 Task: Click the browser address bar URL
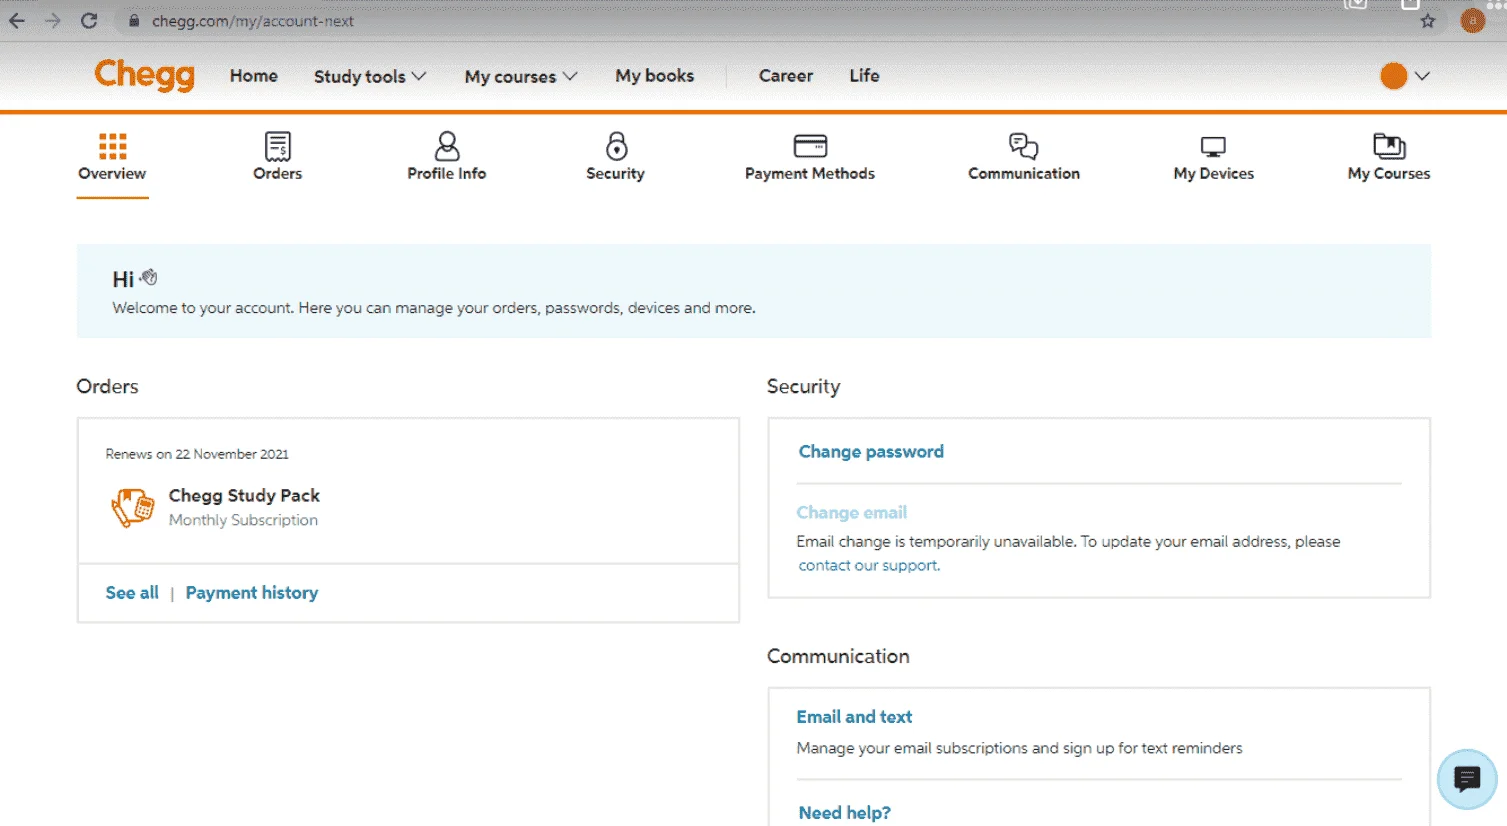pyautogui.click(x=253, y=21)
